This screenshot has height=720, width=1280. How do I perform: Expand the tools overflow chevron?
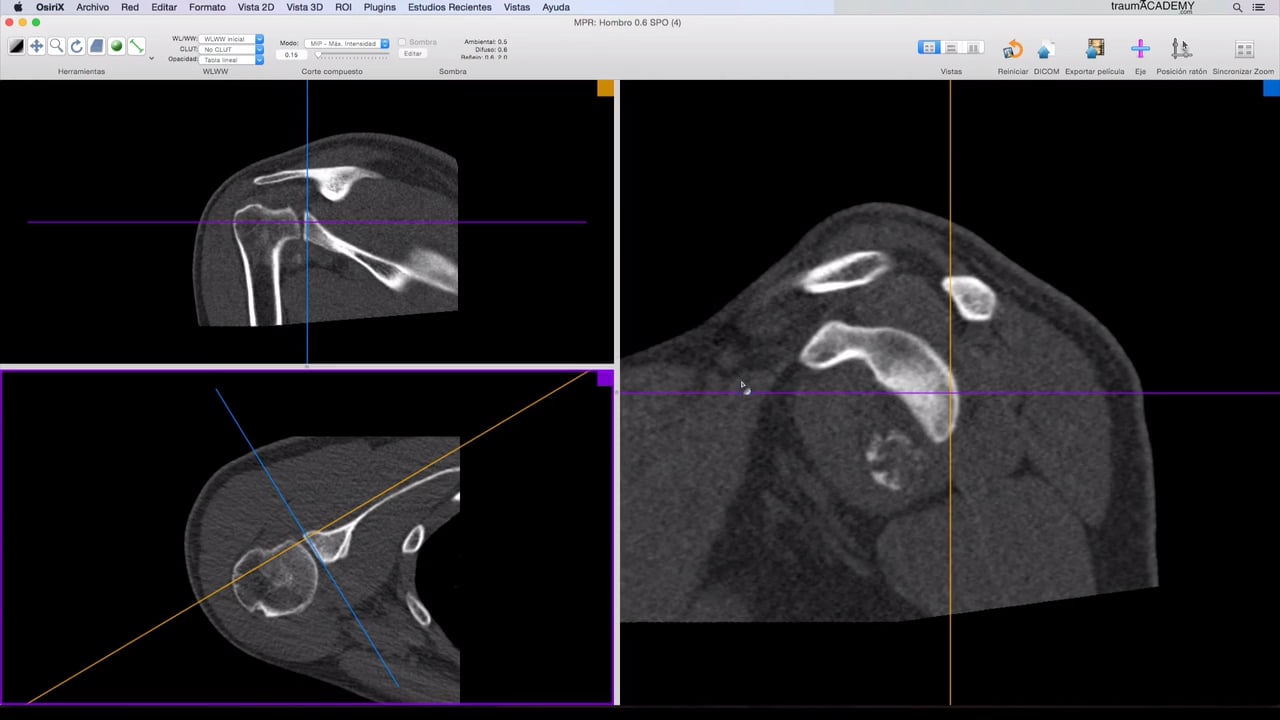tap(151, 59)
